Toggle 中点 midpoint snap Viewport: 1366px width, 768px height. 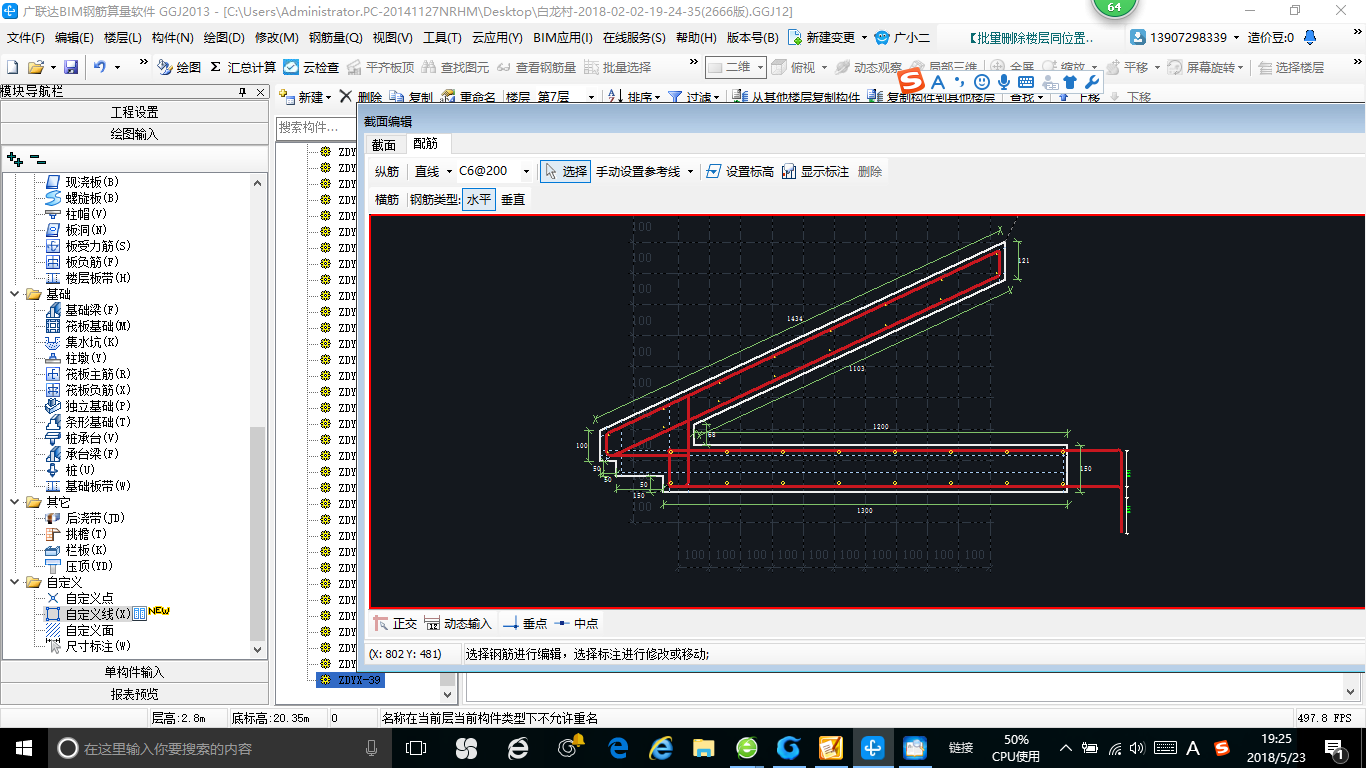tap(577, 623)
